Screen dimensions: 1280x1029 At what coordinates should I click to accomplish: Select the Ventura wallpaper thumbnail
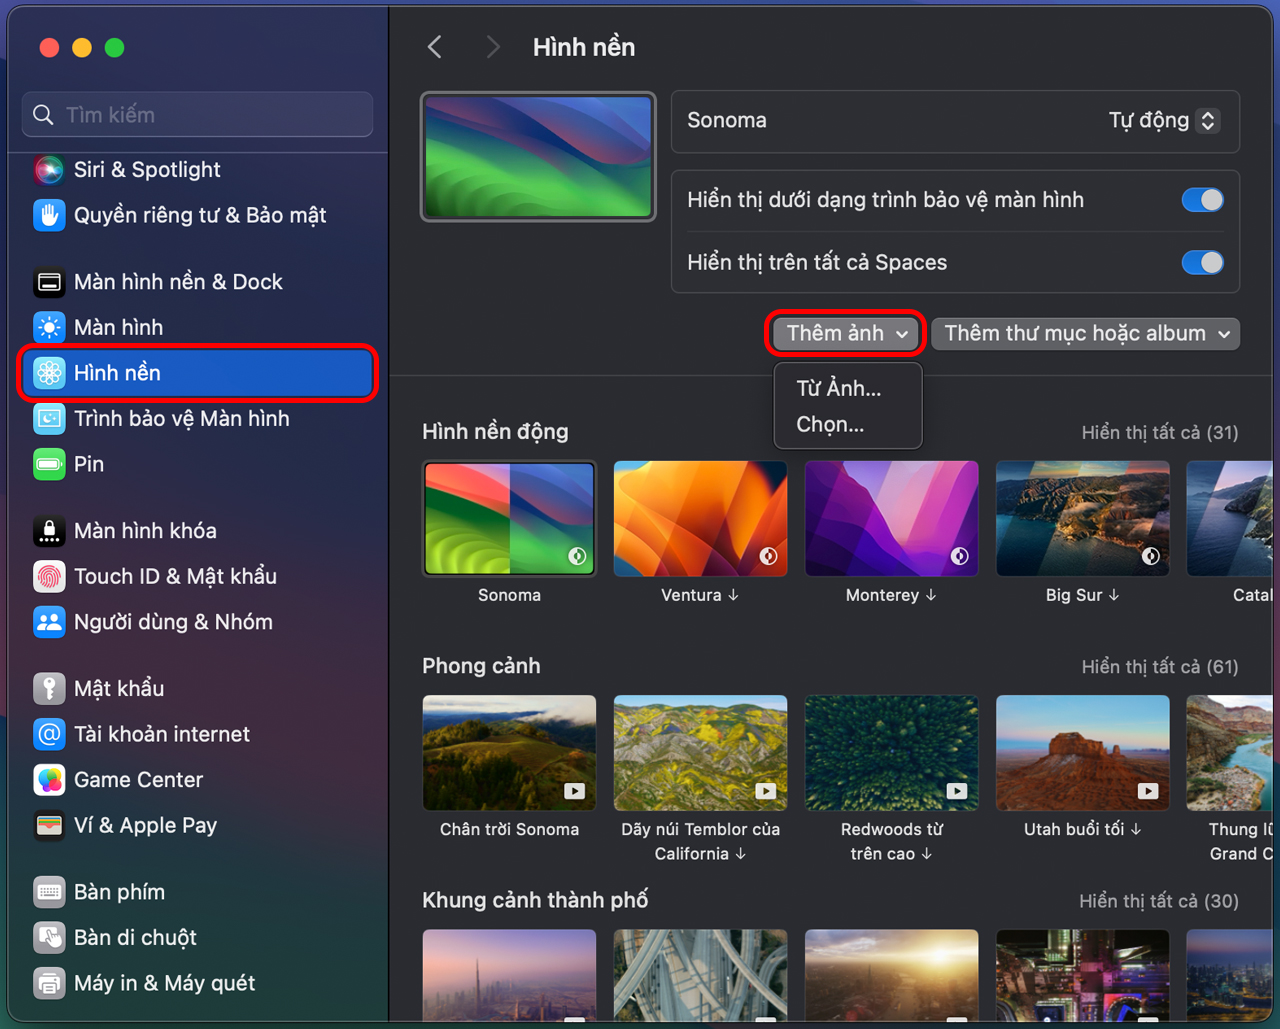(700, 519)
